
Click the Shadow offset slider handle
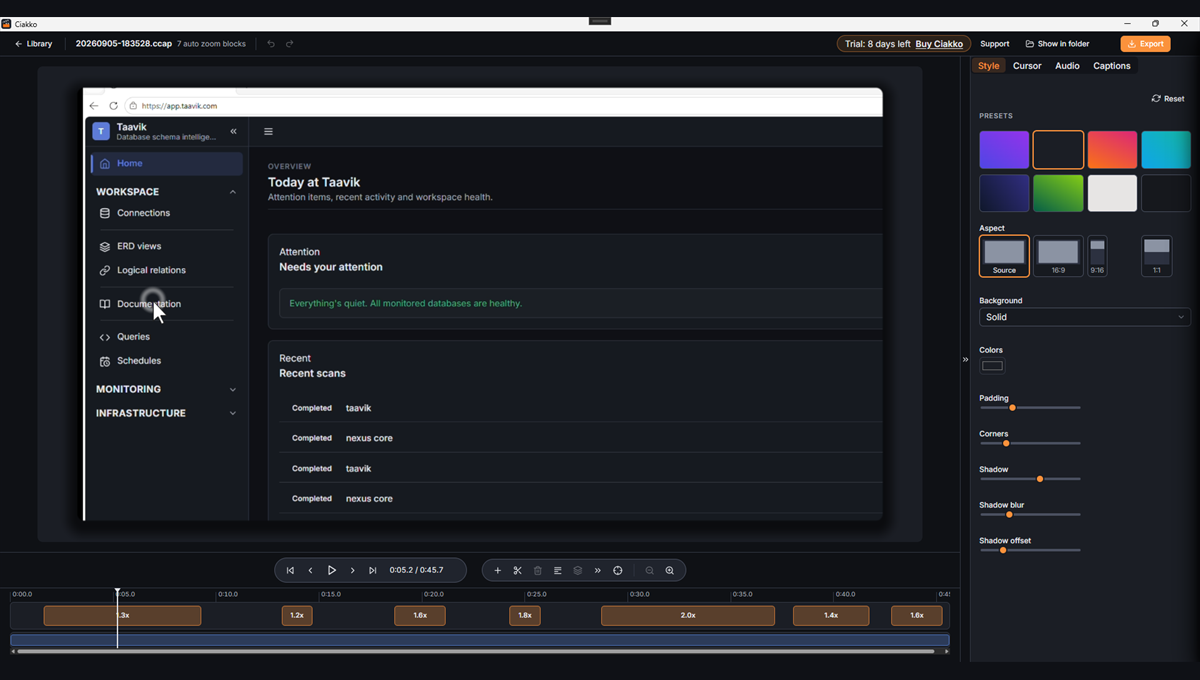[1003, 550]
